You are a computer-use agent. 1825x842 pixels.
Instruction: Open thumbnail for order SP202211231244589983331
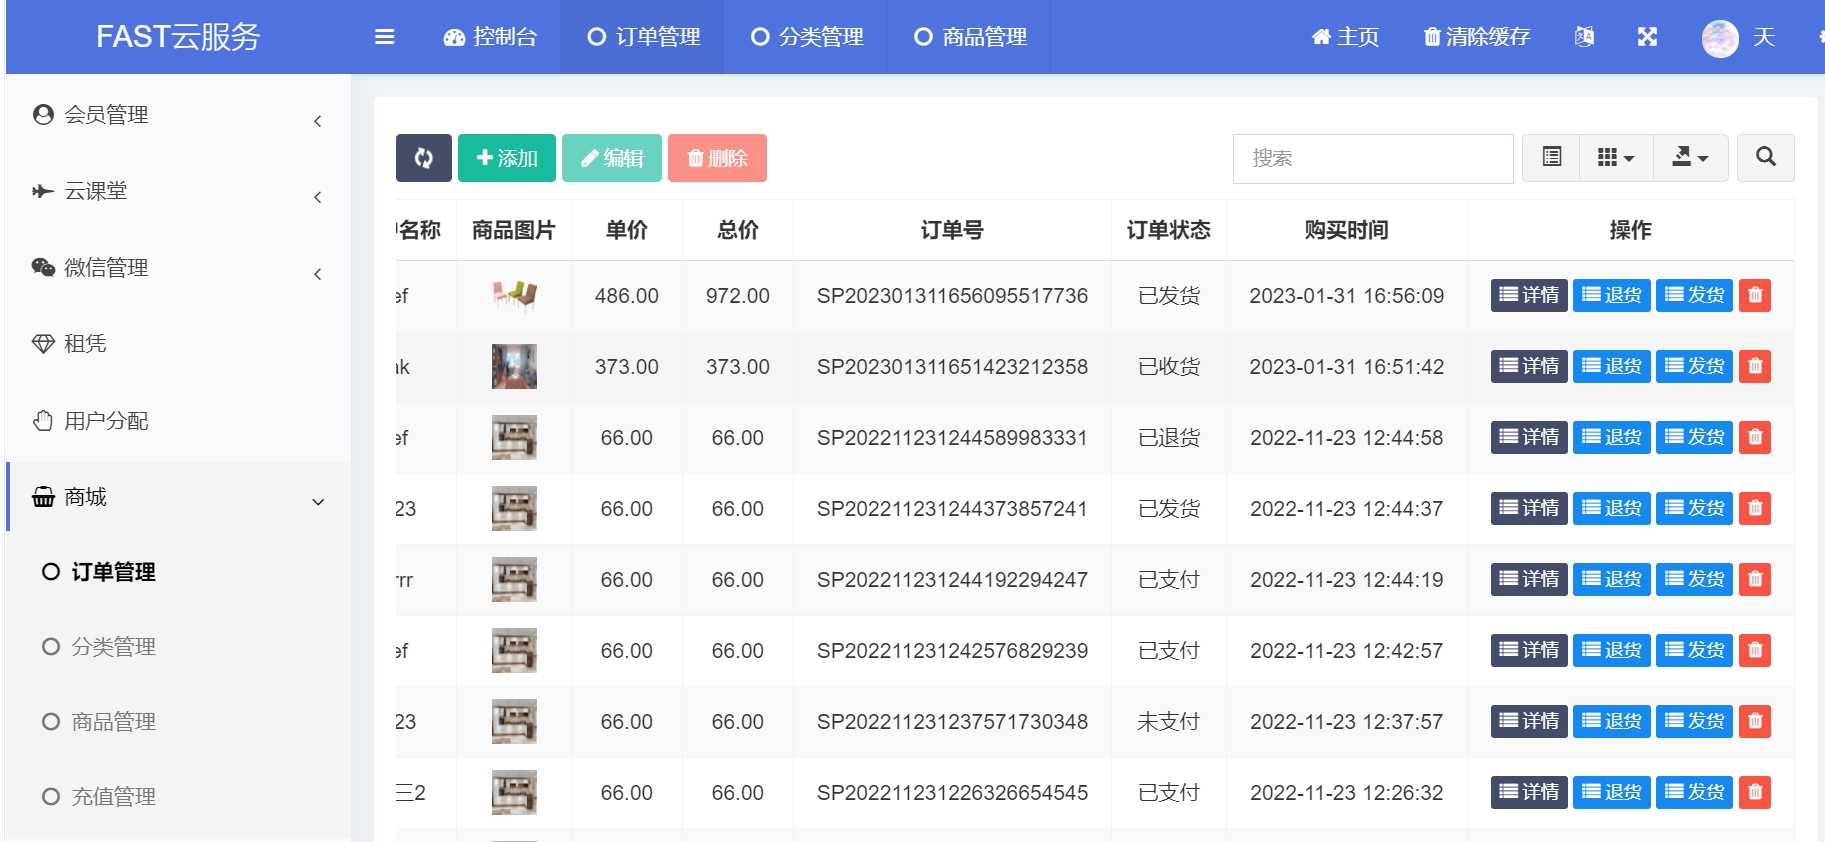point(514,437)
